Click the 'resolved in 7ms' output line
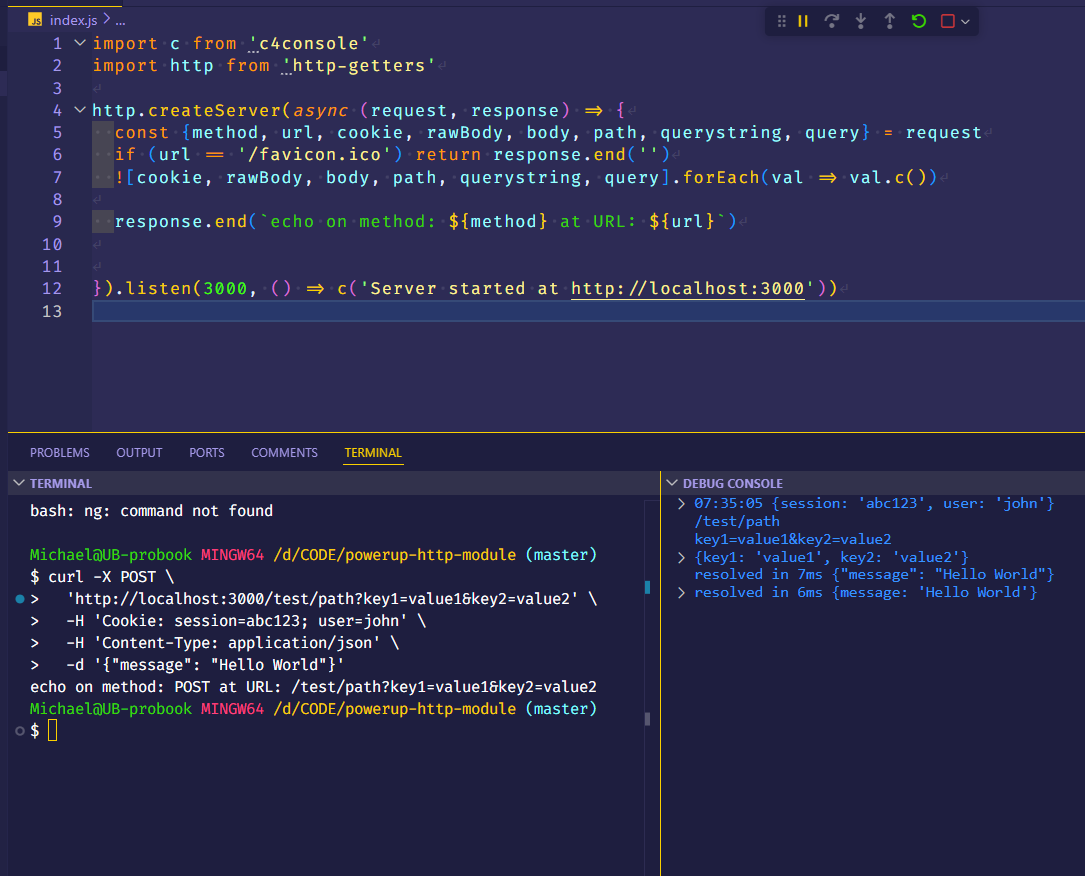This screenshot has height=876, width=1085. tap(874, 574)
